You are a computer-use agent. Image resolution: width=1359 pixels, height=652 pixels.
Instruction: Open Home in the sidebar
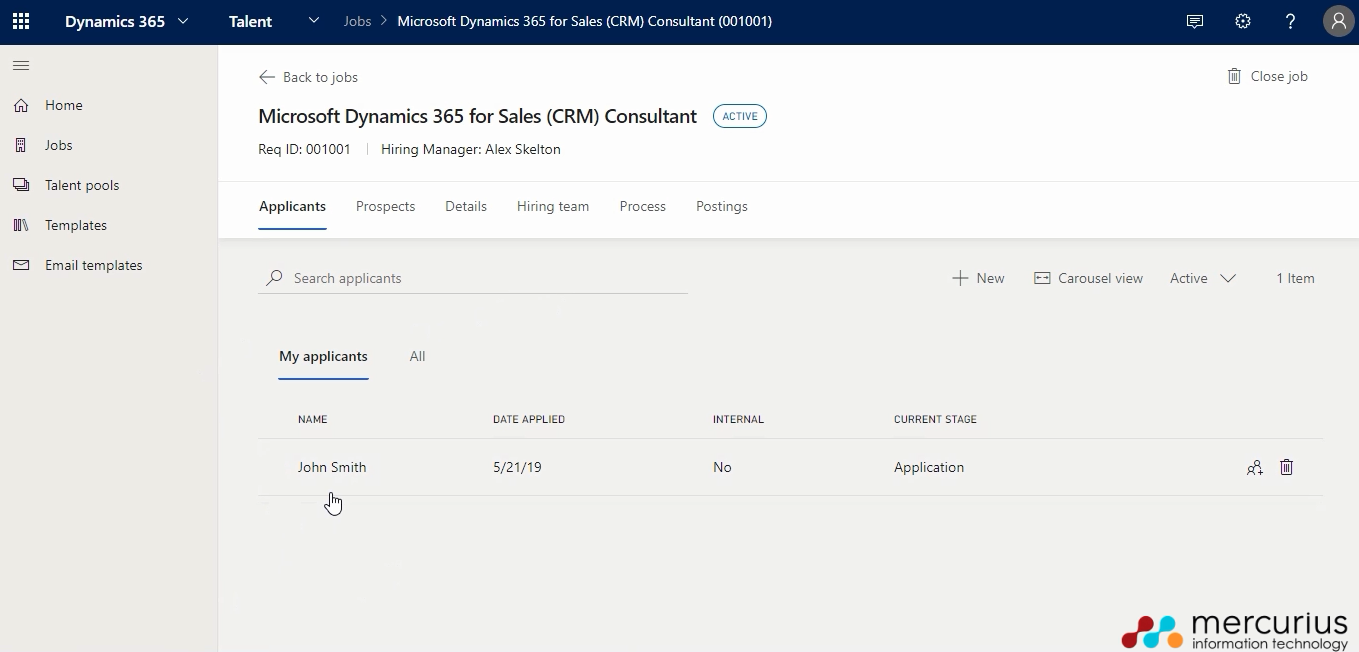pos(64,105)
